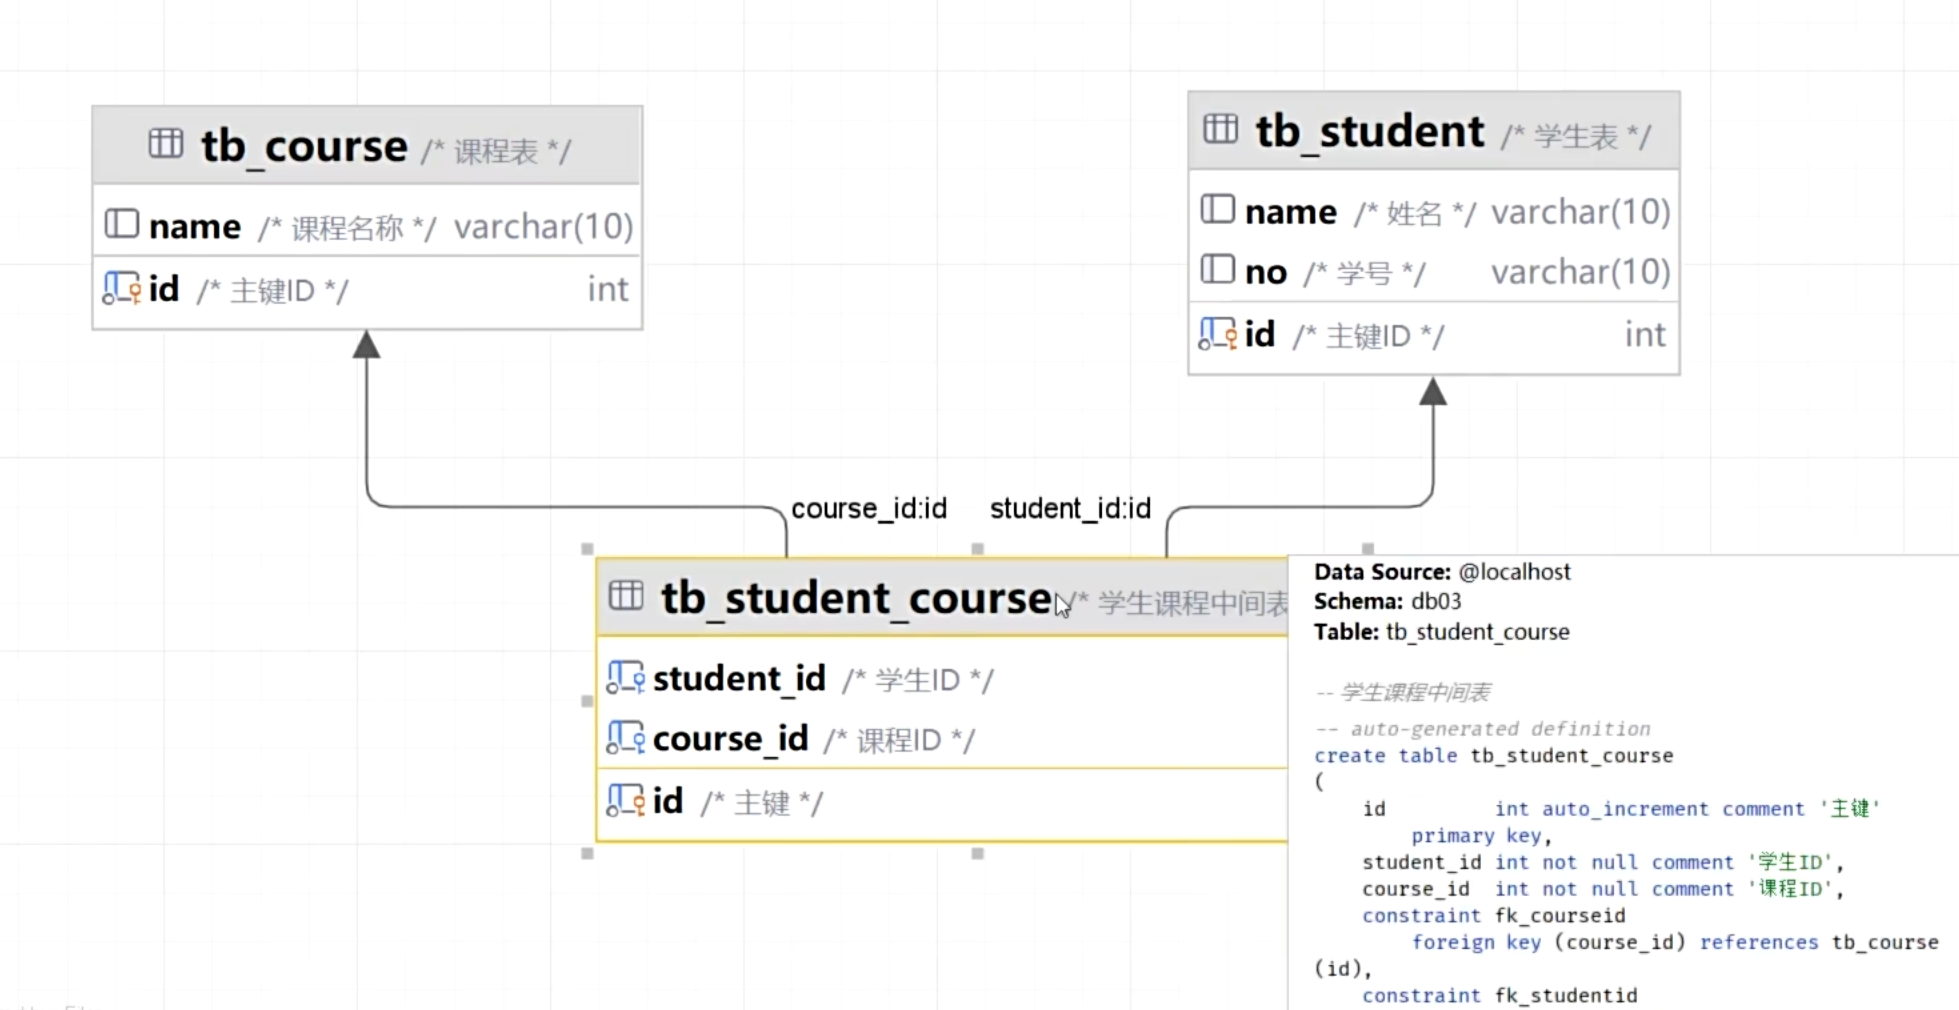Screen dimensions: 1959x1010
Task: Click the key icon of tb_student_course id
Action: pos(626,800)
